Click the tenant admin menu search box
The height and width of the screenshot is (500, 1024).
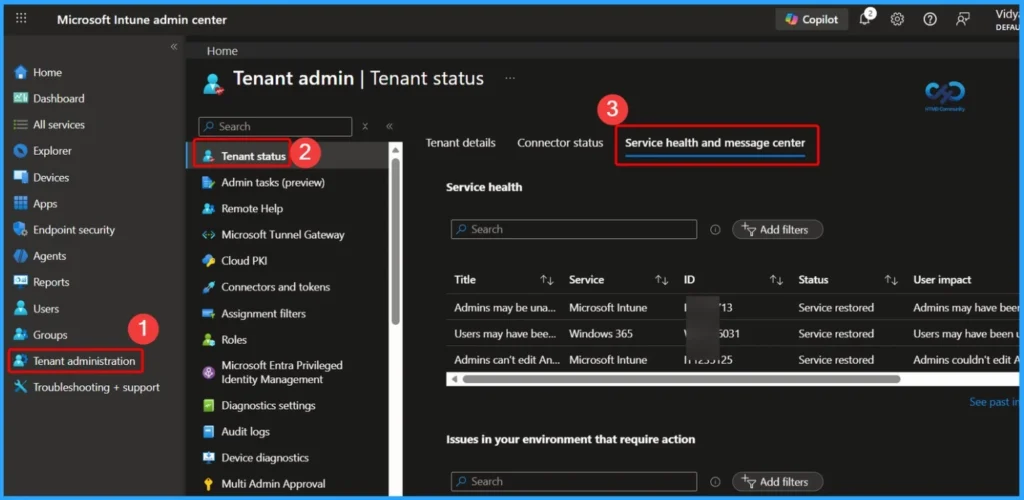point(275,127)
